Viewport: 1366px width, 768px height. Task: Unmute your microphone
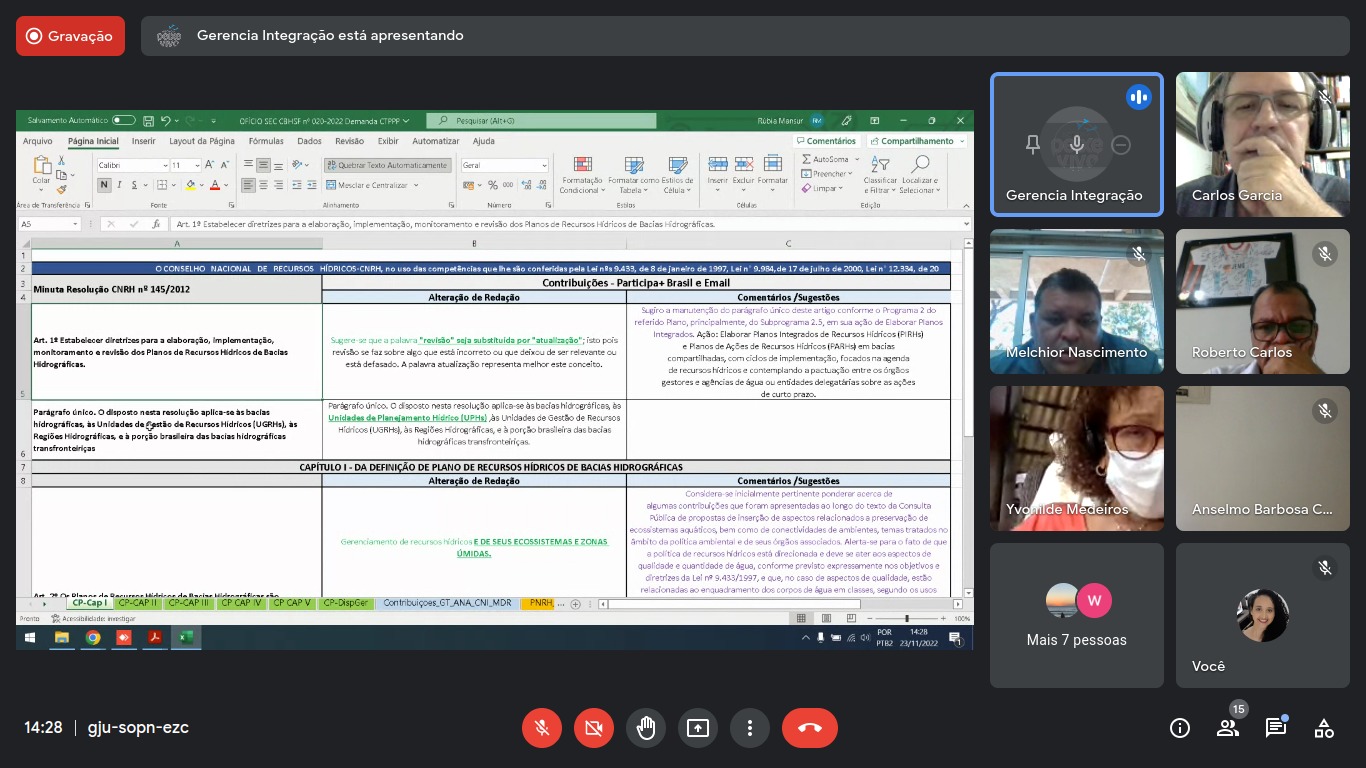pyautogui.click(x=542, y=728)
